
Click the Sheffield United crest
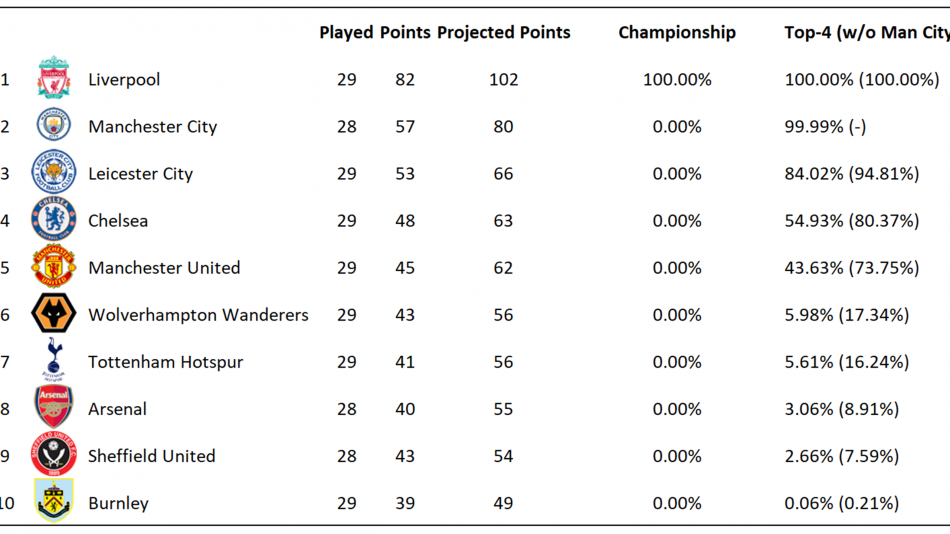pos(54,454)
